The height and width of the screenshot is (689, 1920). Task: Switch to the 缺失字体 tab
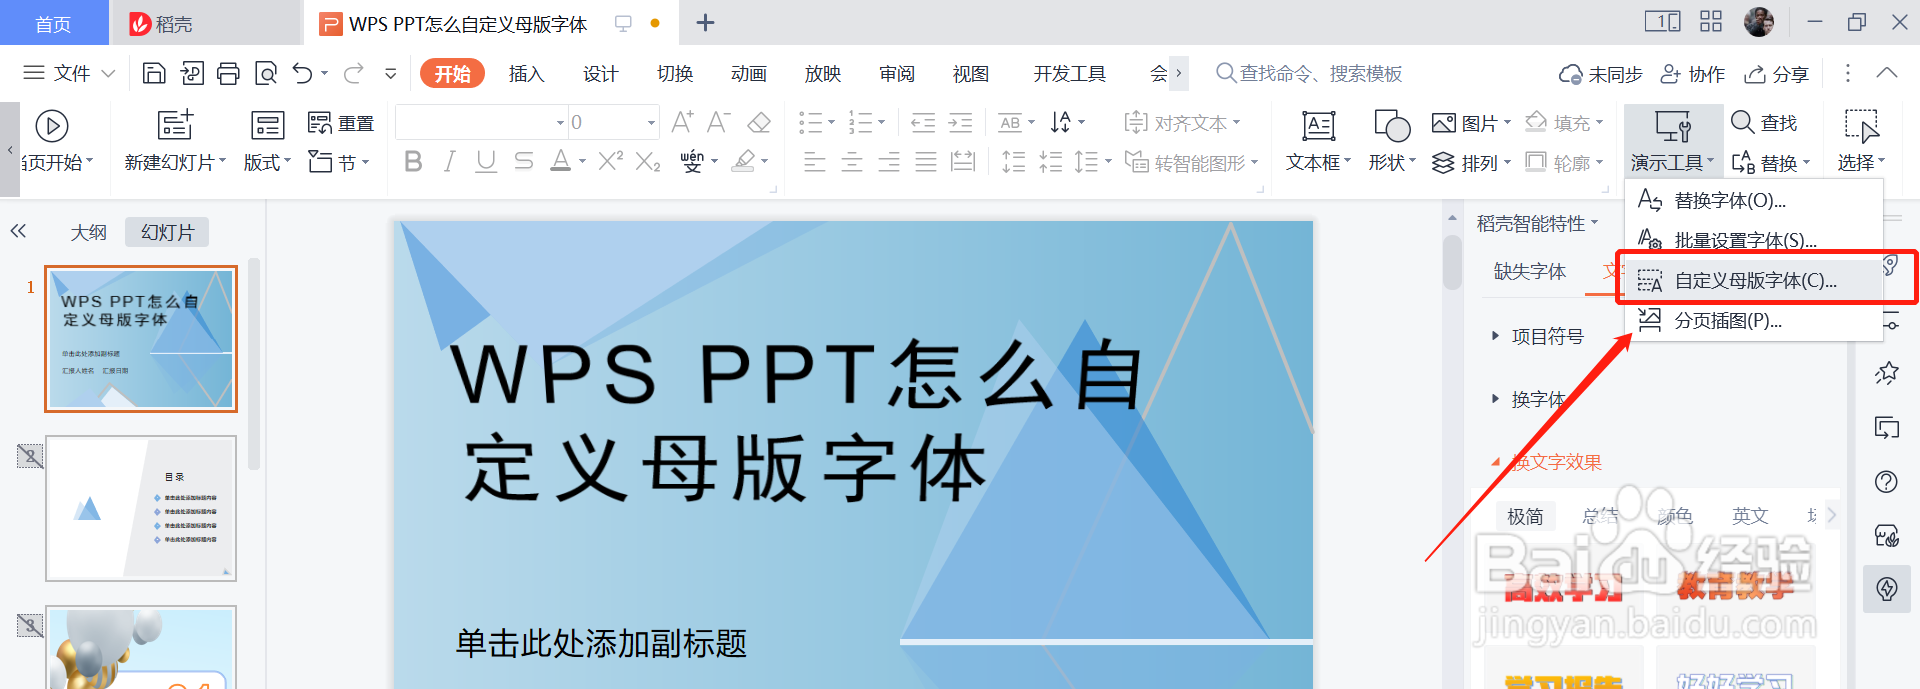pyautogui.click(x=1530, y=271)
